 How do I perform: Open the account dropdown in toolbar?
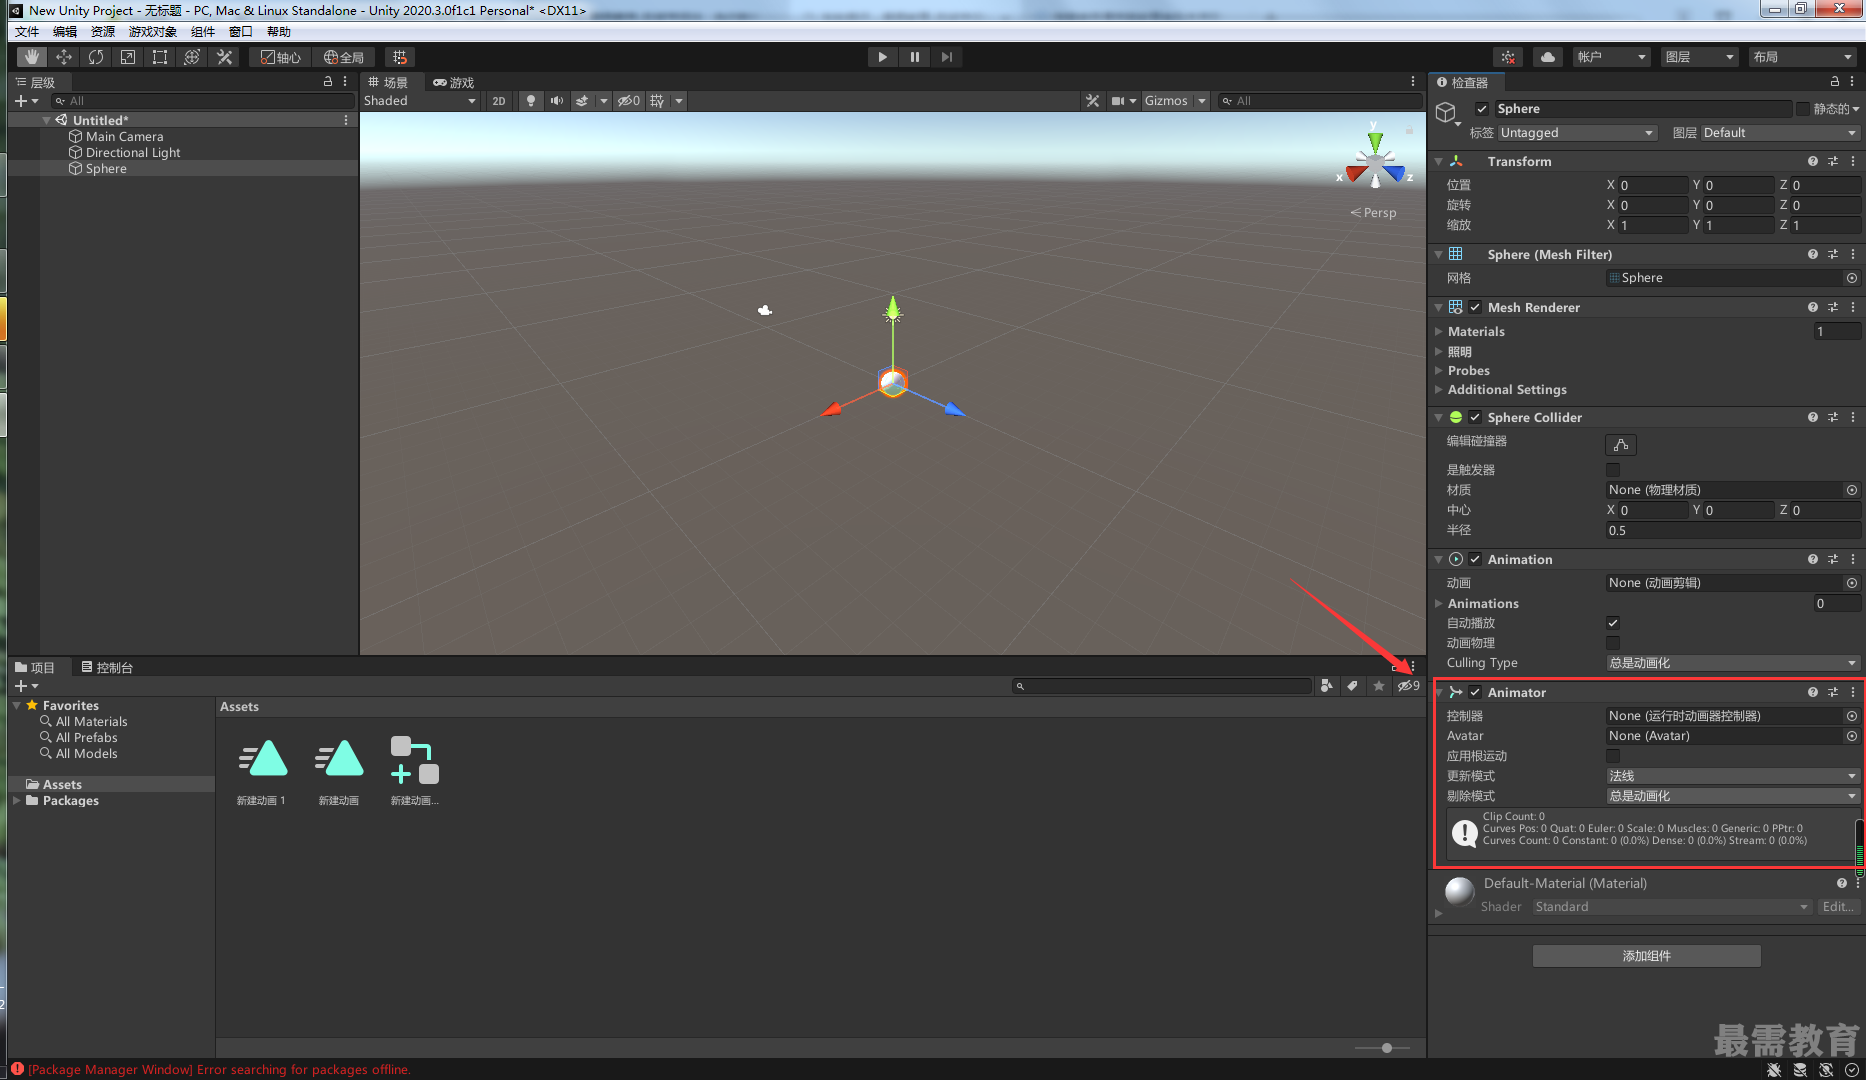1611,57
